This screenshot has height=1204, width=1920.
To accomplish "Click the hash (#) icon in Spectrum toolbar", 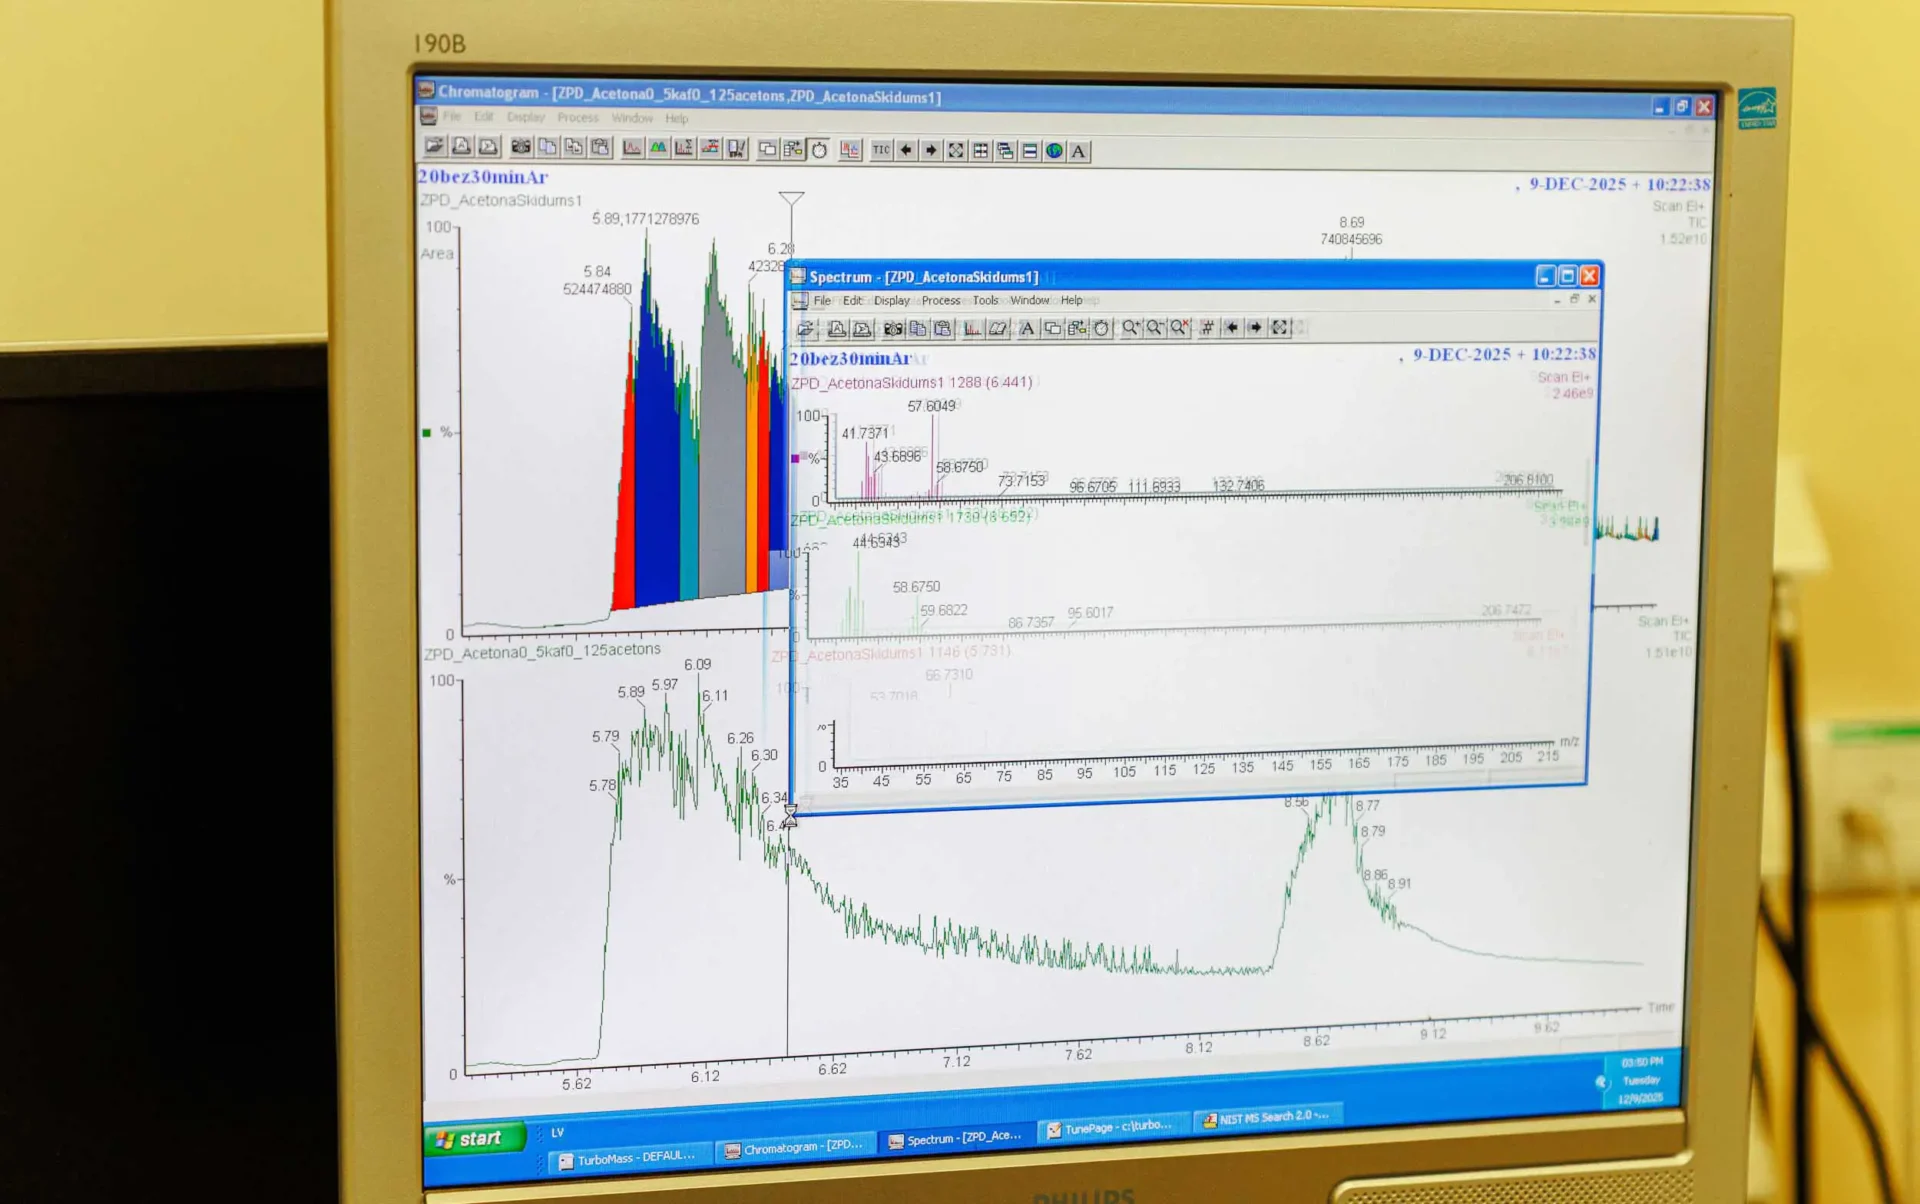I will pyautogui.click(x=1207, y=328).
